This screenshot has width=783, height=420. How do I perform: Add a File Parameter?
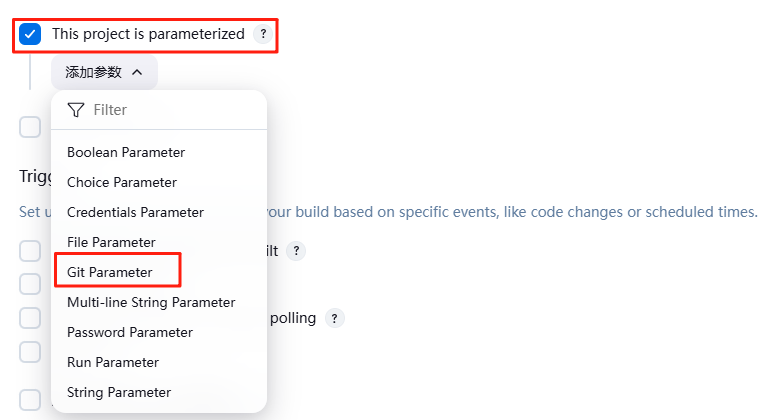click(111, 242)
